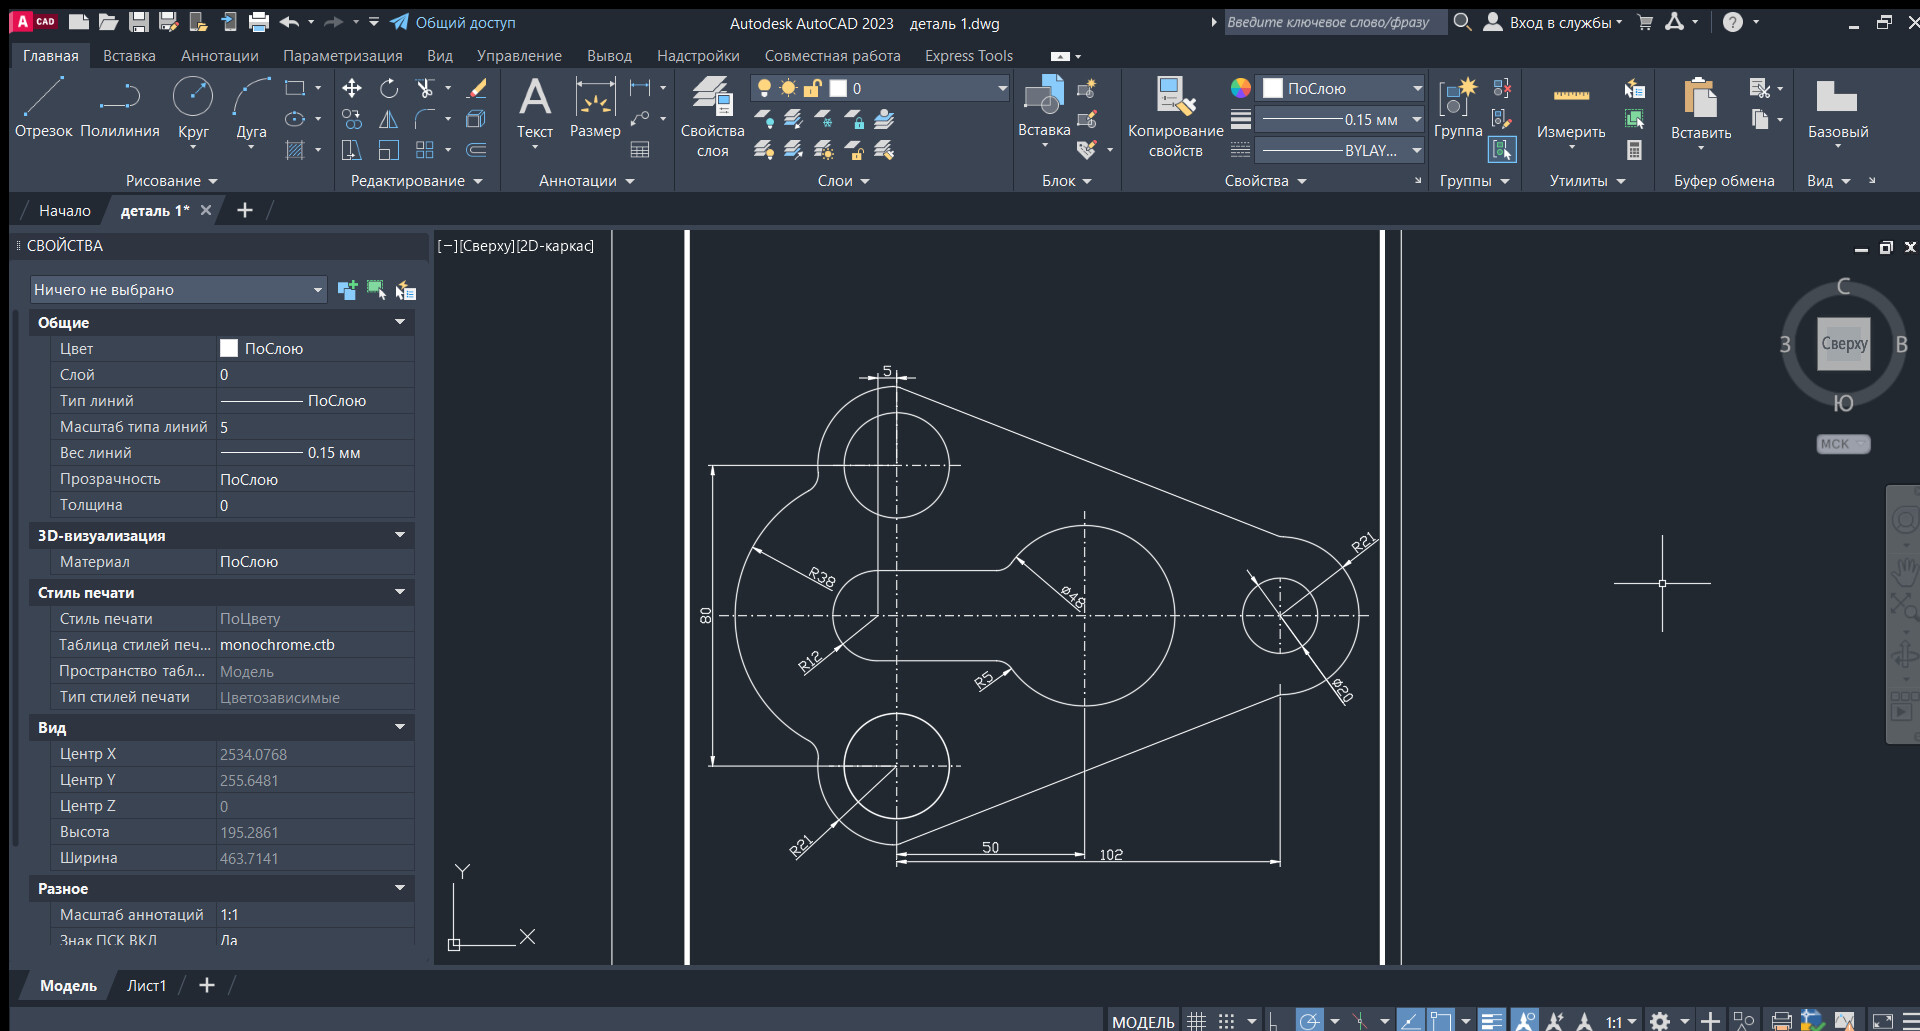Click the Rotate tool icon
1920x1031 pixels.
(389, 88)
